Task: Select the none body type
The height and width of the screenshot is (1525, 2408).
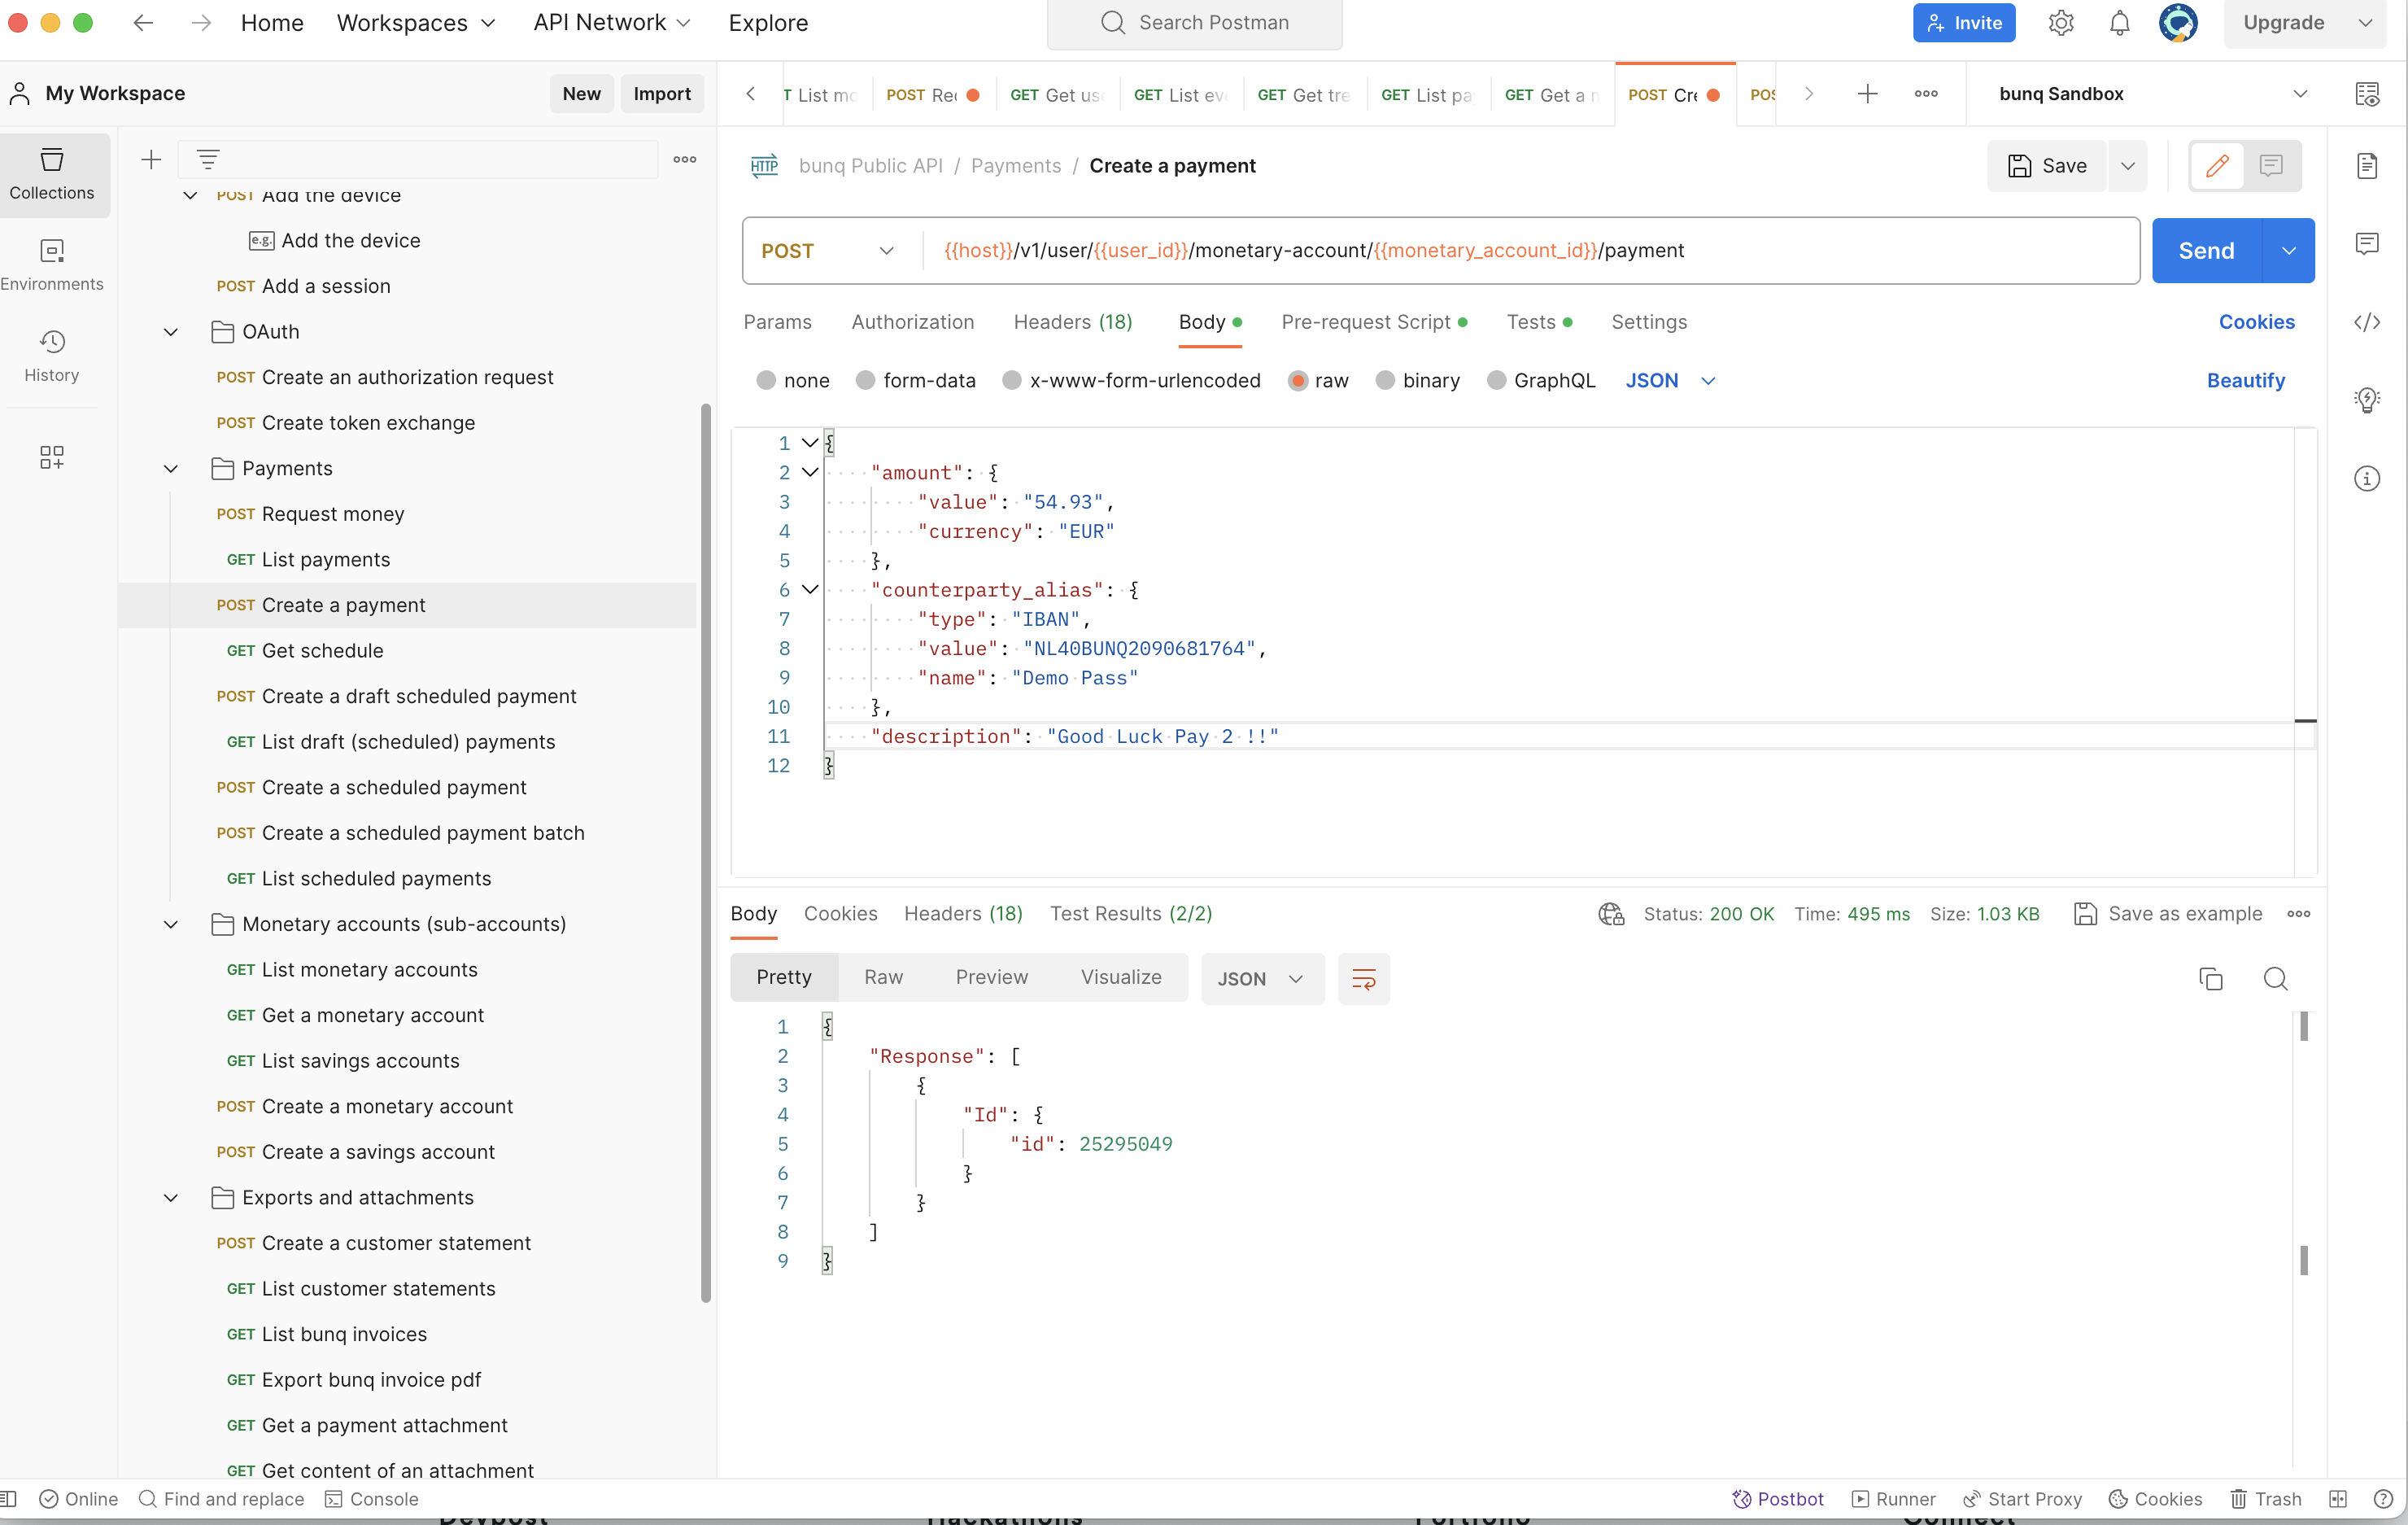Action: pos(766,381)
